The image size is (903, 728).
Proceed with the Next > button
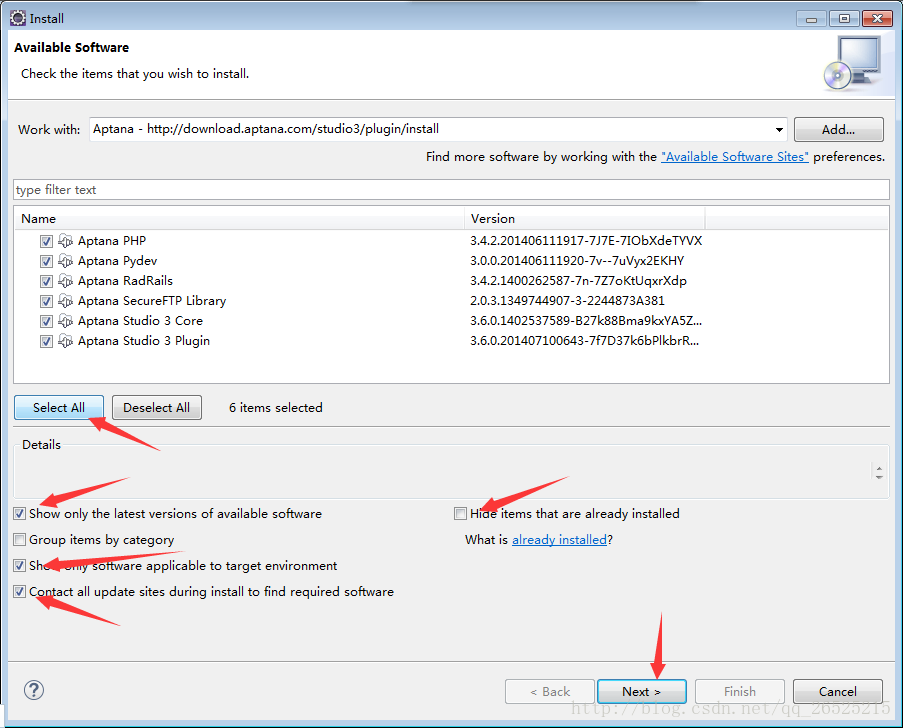point(642,691)
